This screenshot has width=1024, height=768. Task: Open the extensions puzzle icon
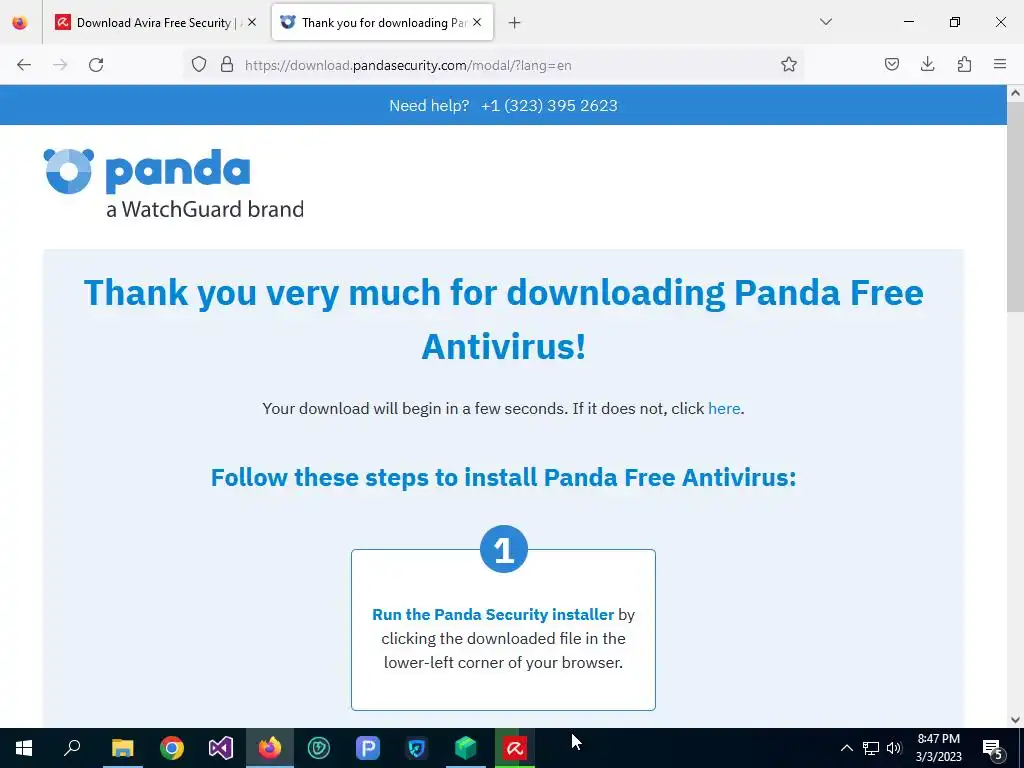pos(964,64)
